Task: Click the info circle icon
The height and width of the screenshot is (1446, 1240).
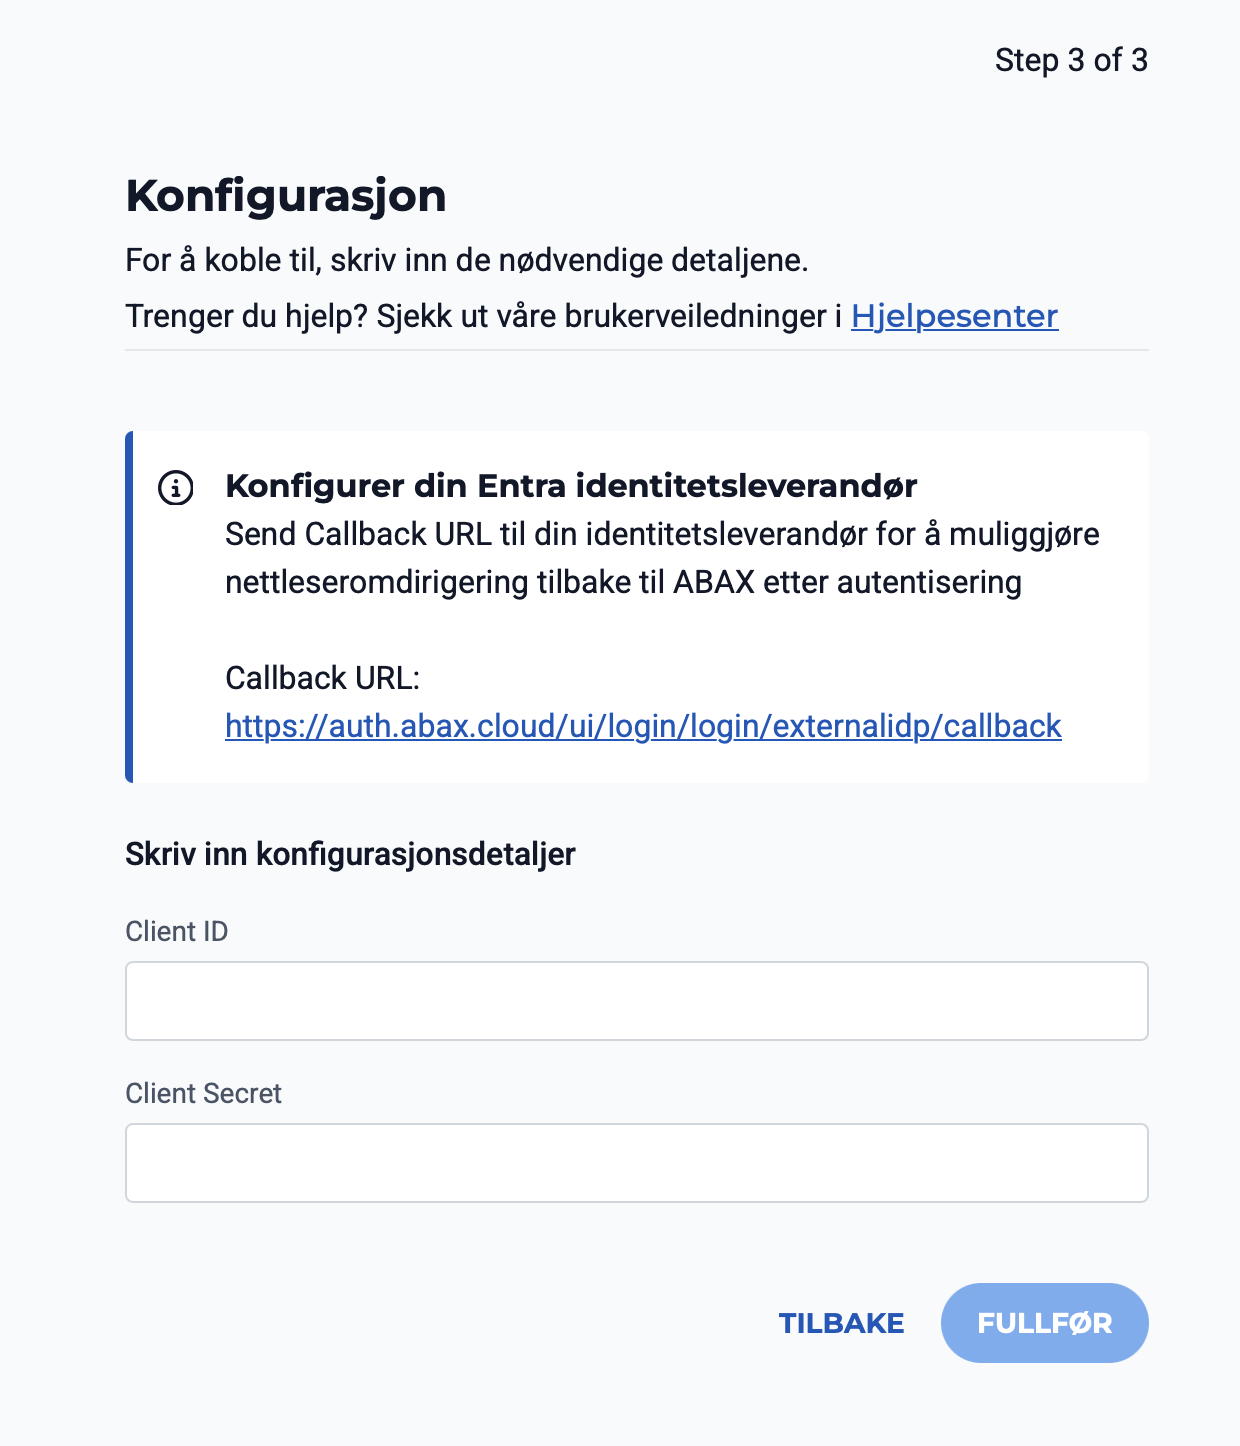Action: point(176,488)
